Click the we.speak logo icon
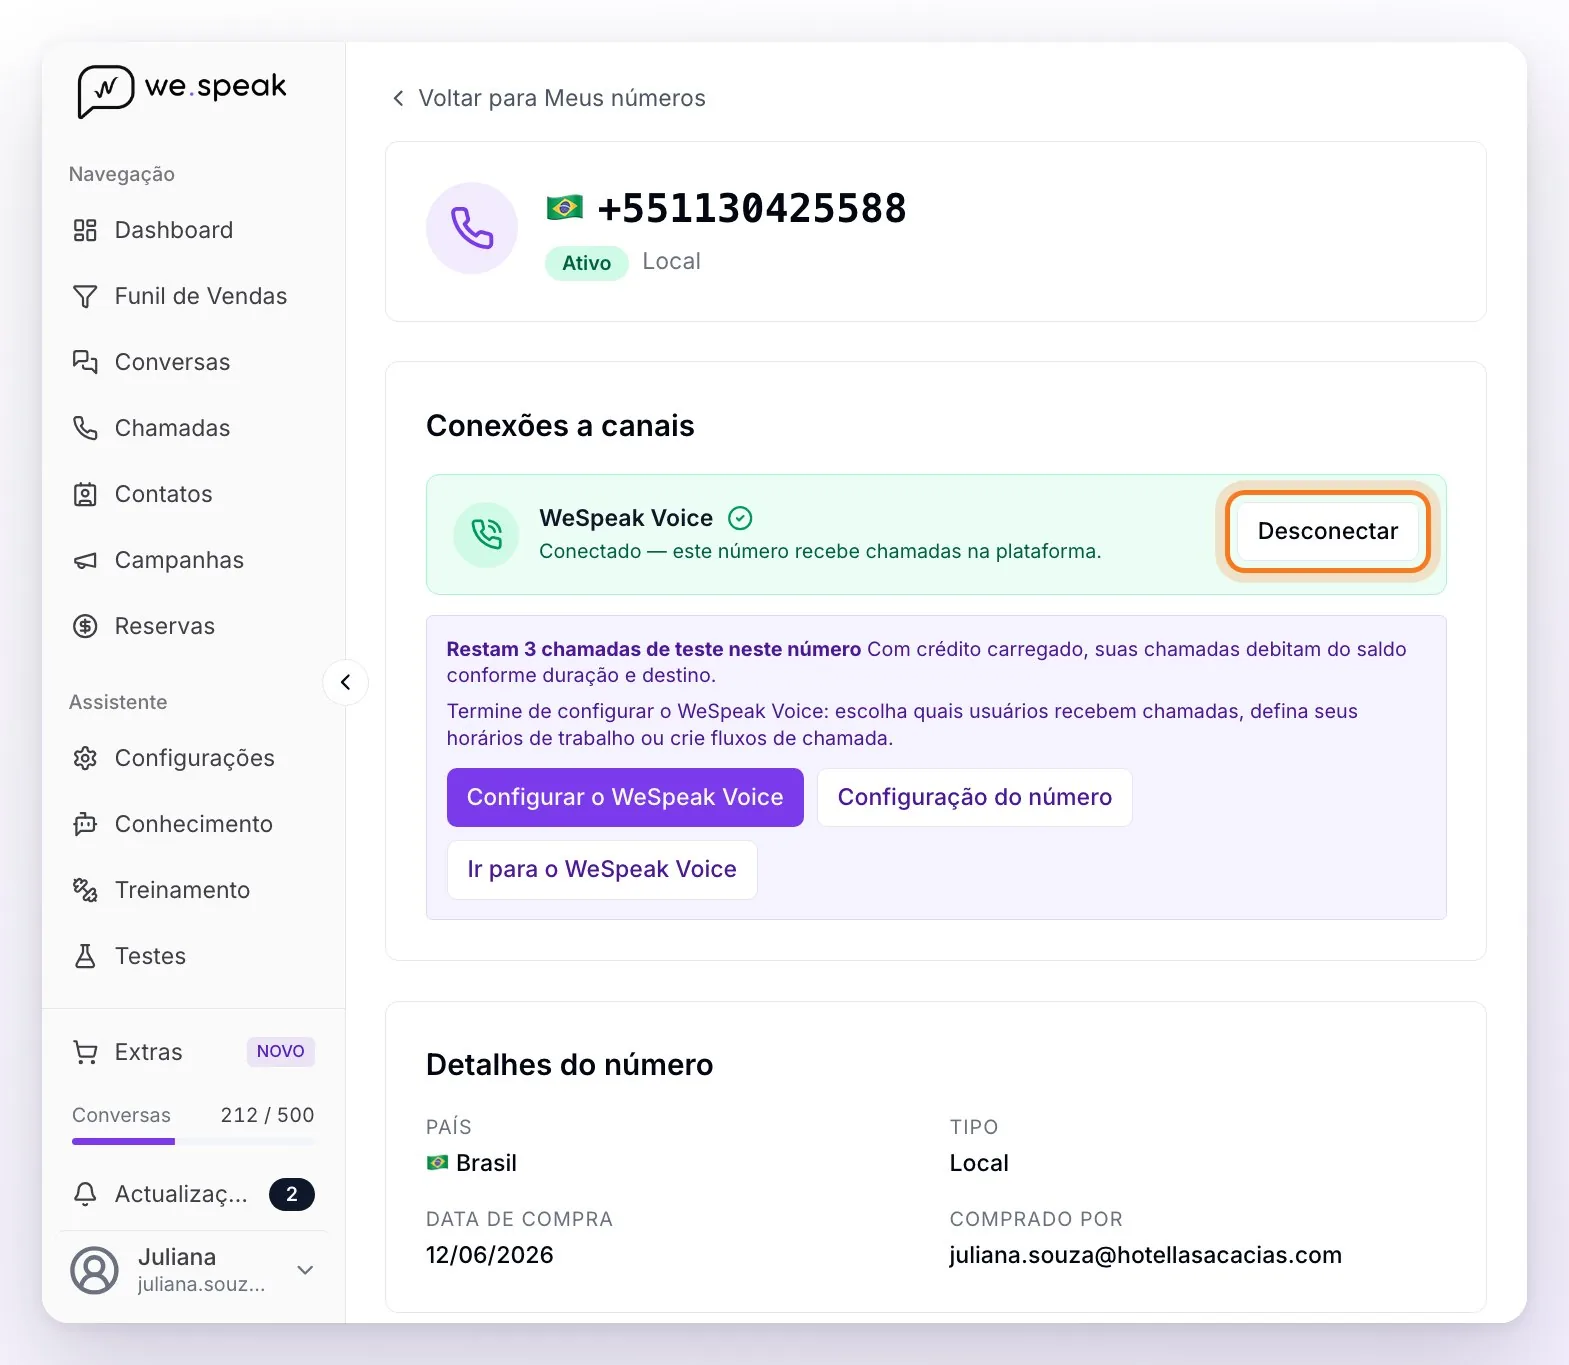 click(105, 91)
